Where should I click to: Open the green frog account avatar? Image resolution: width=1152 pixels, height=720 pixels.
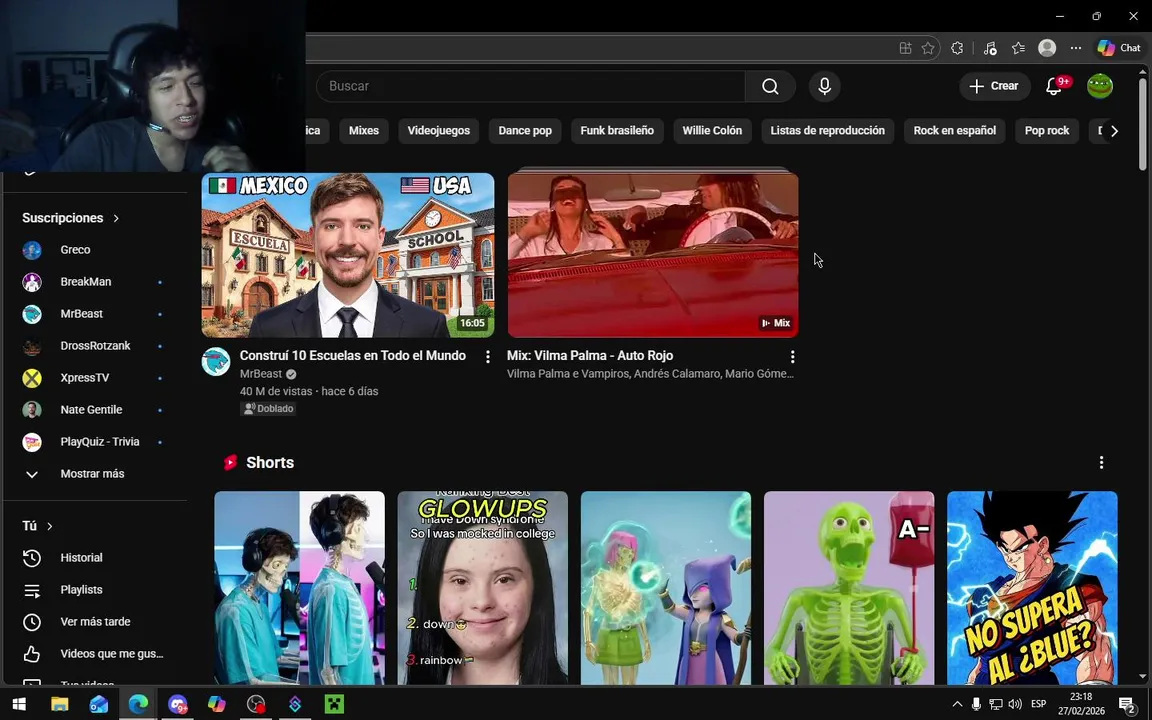[1100, 86]
